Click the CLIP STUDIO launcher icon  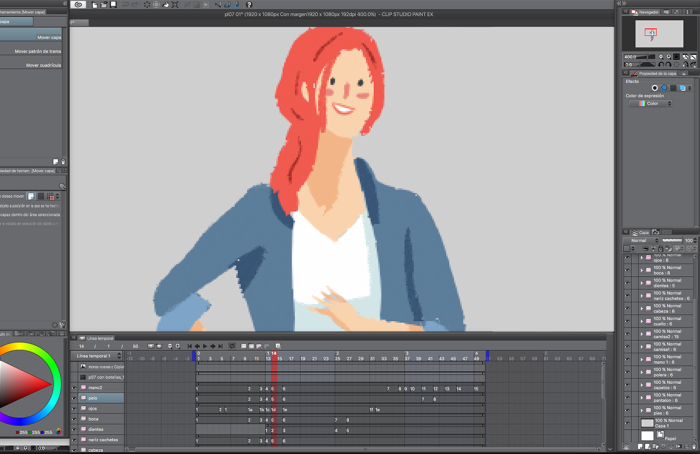pos(78,5)
